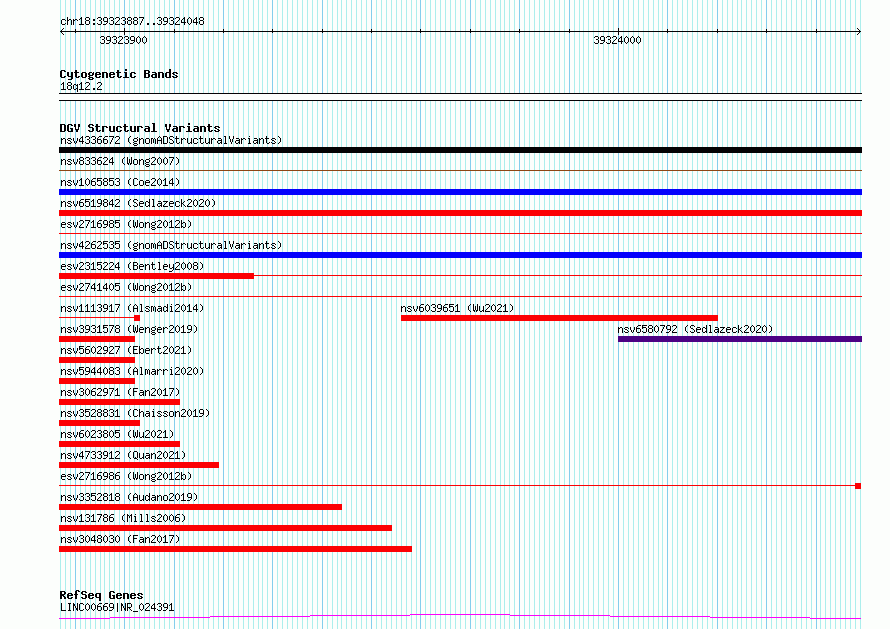Open the nsv6039651 (Wu2021) label
Image resolution: width=890 pixels, height=629 pixels.
point(457,308)
